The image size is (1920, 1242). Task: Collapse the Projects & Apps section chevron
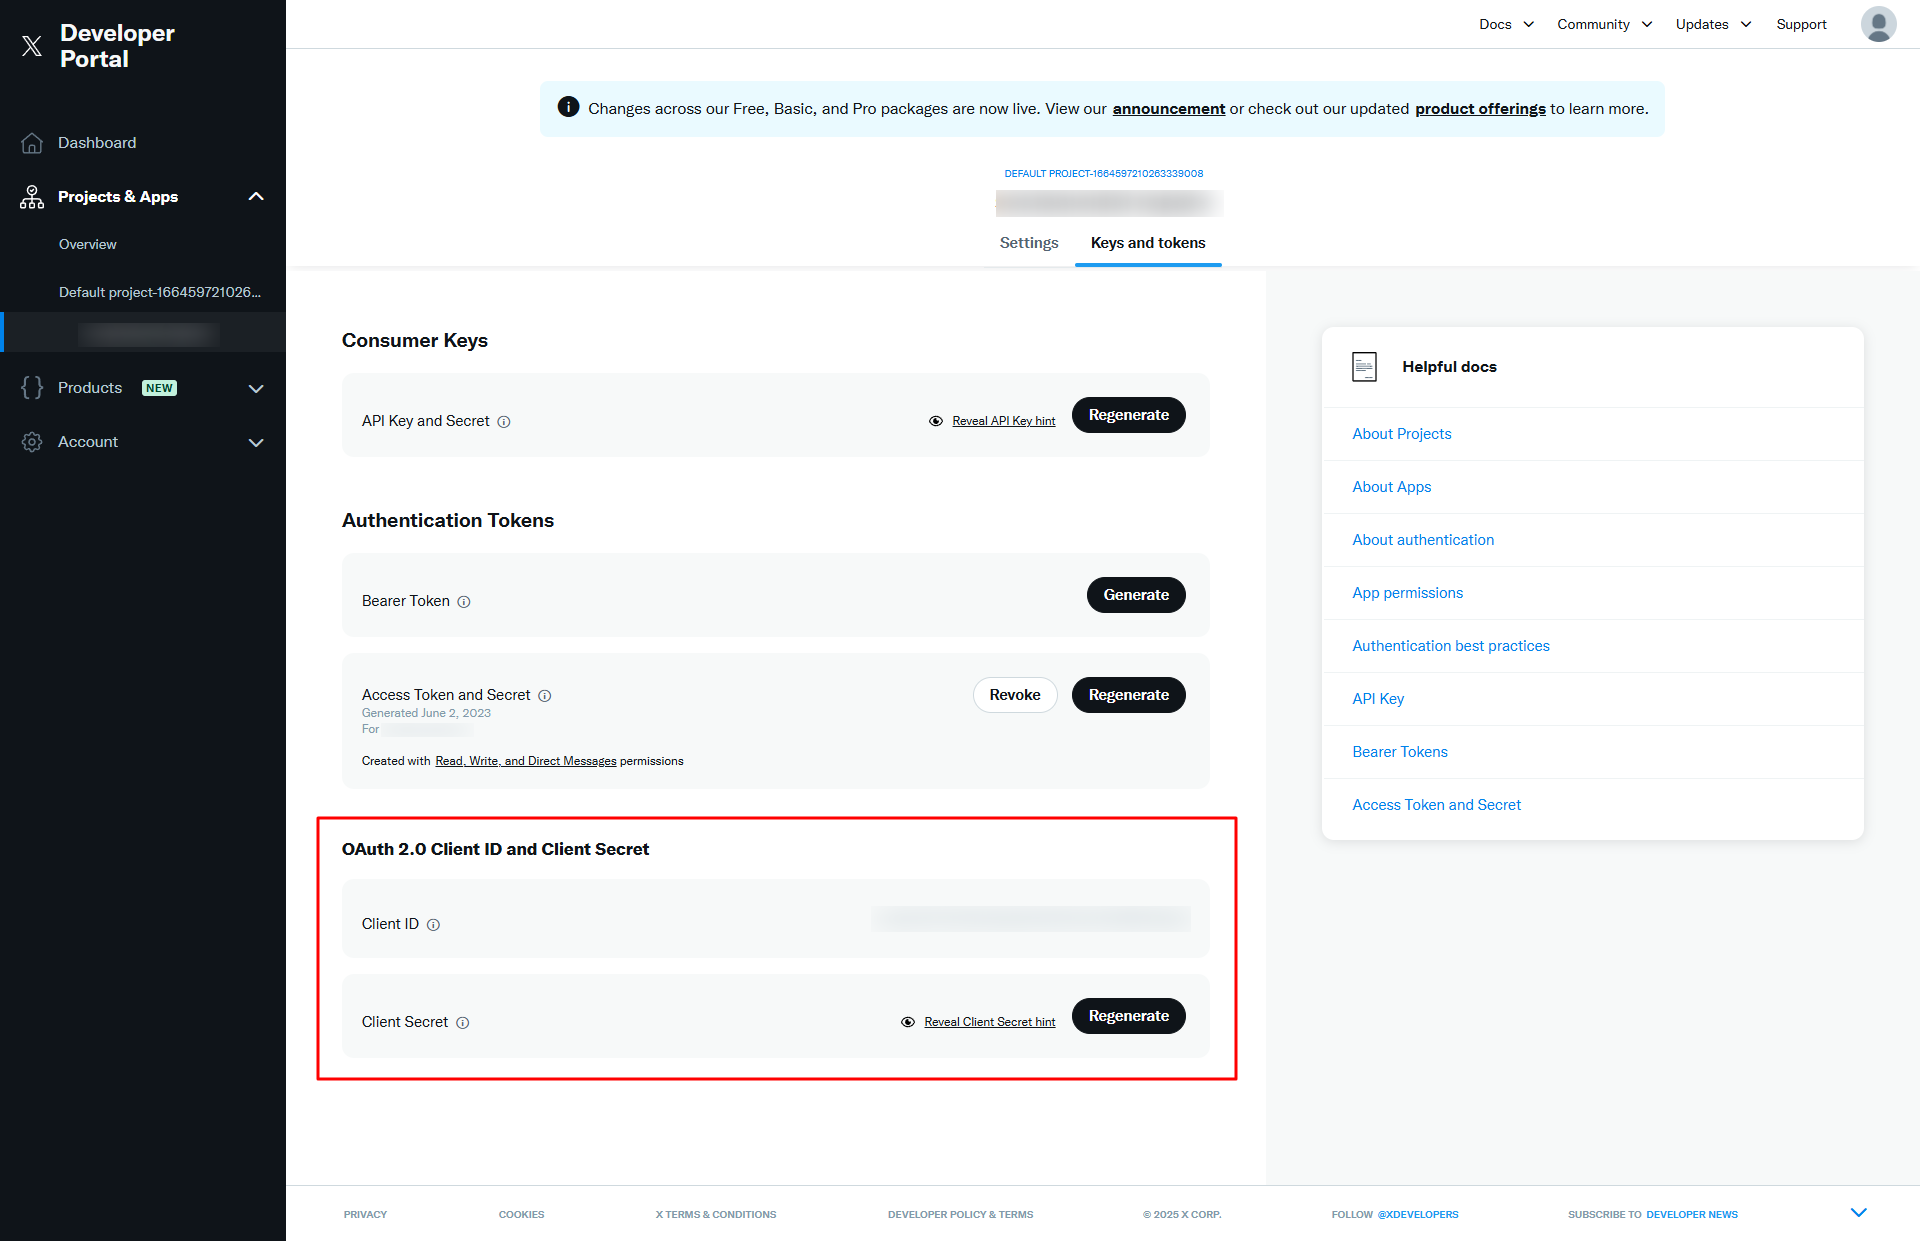pos(256,197)
